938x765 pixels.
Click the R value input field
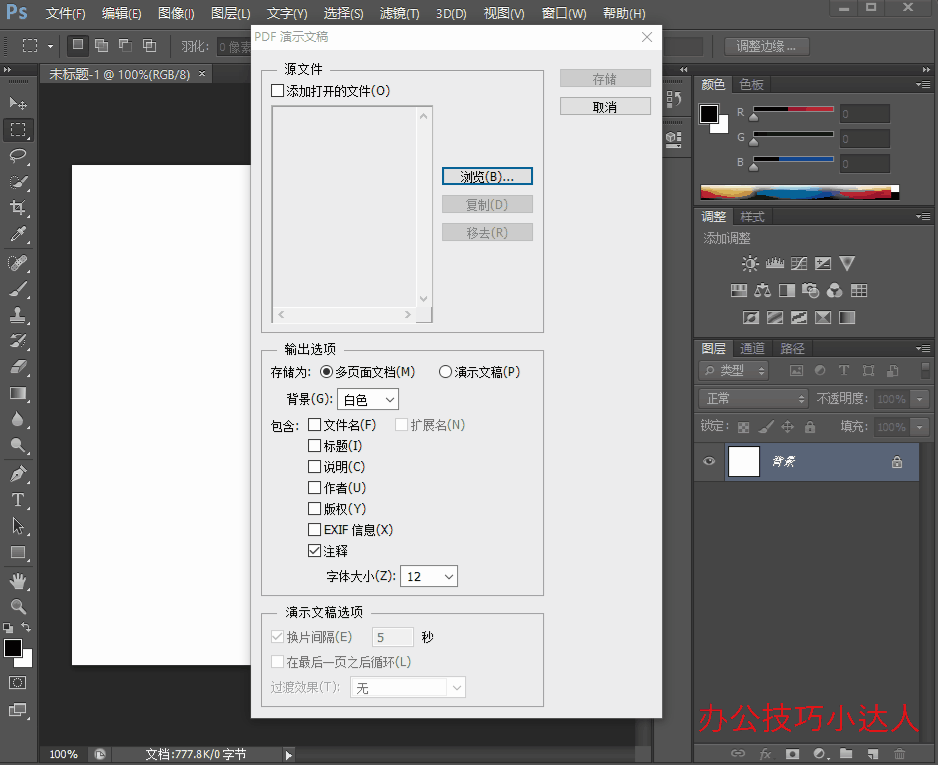[864, 114]
